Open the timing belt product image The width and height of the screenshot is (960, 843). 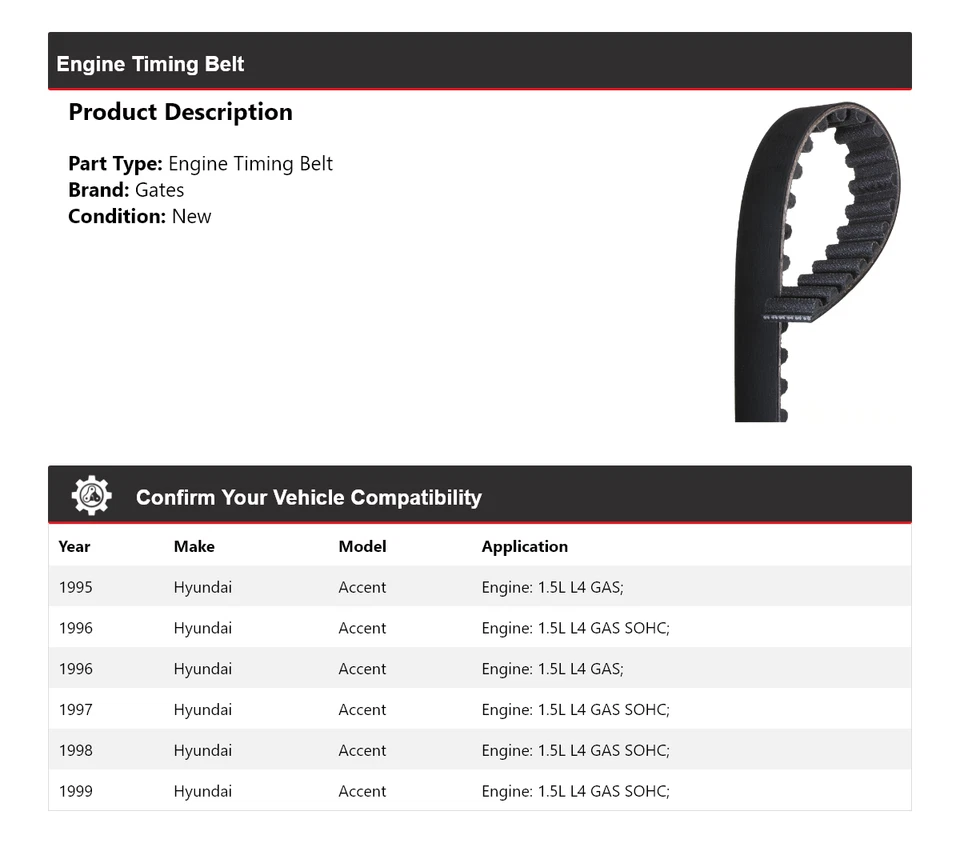click(817, 262)
